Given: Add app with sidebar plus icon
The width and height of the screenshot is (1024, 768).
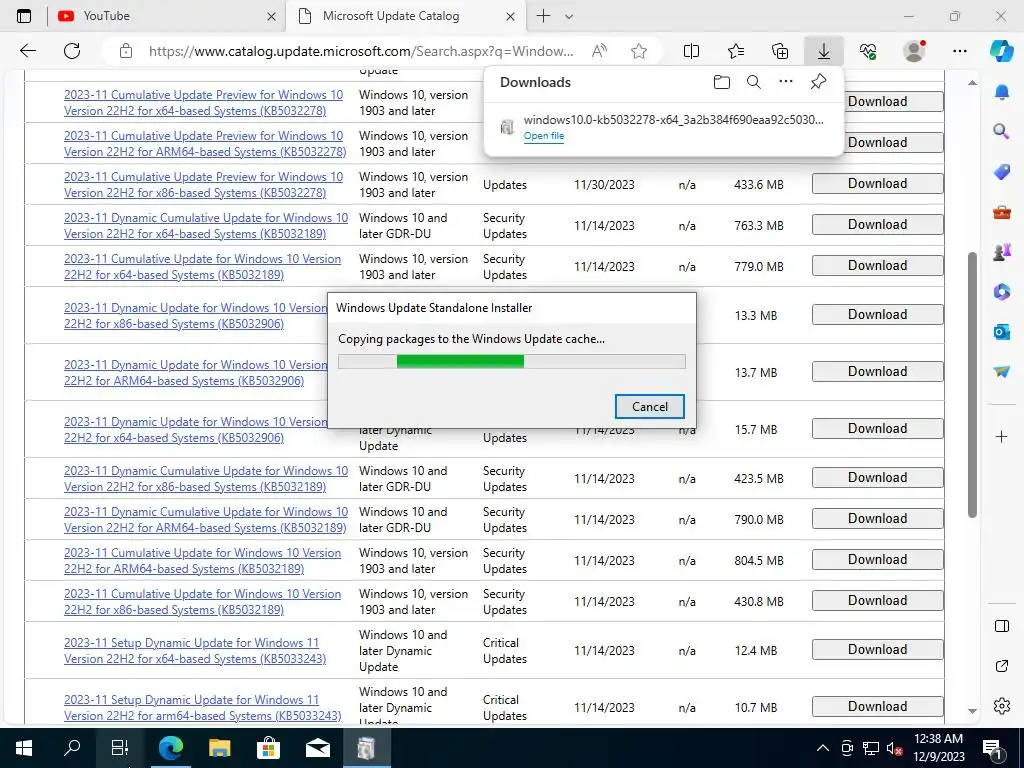Looking at the screenshot, I should [1001, 436].
